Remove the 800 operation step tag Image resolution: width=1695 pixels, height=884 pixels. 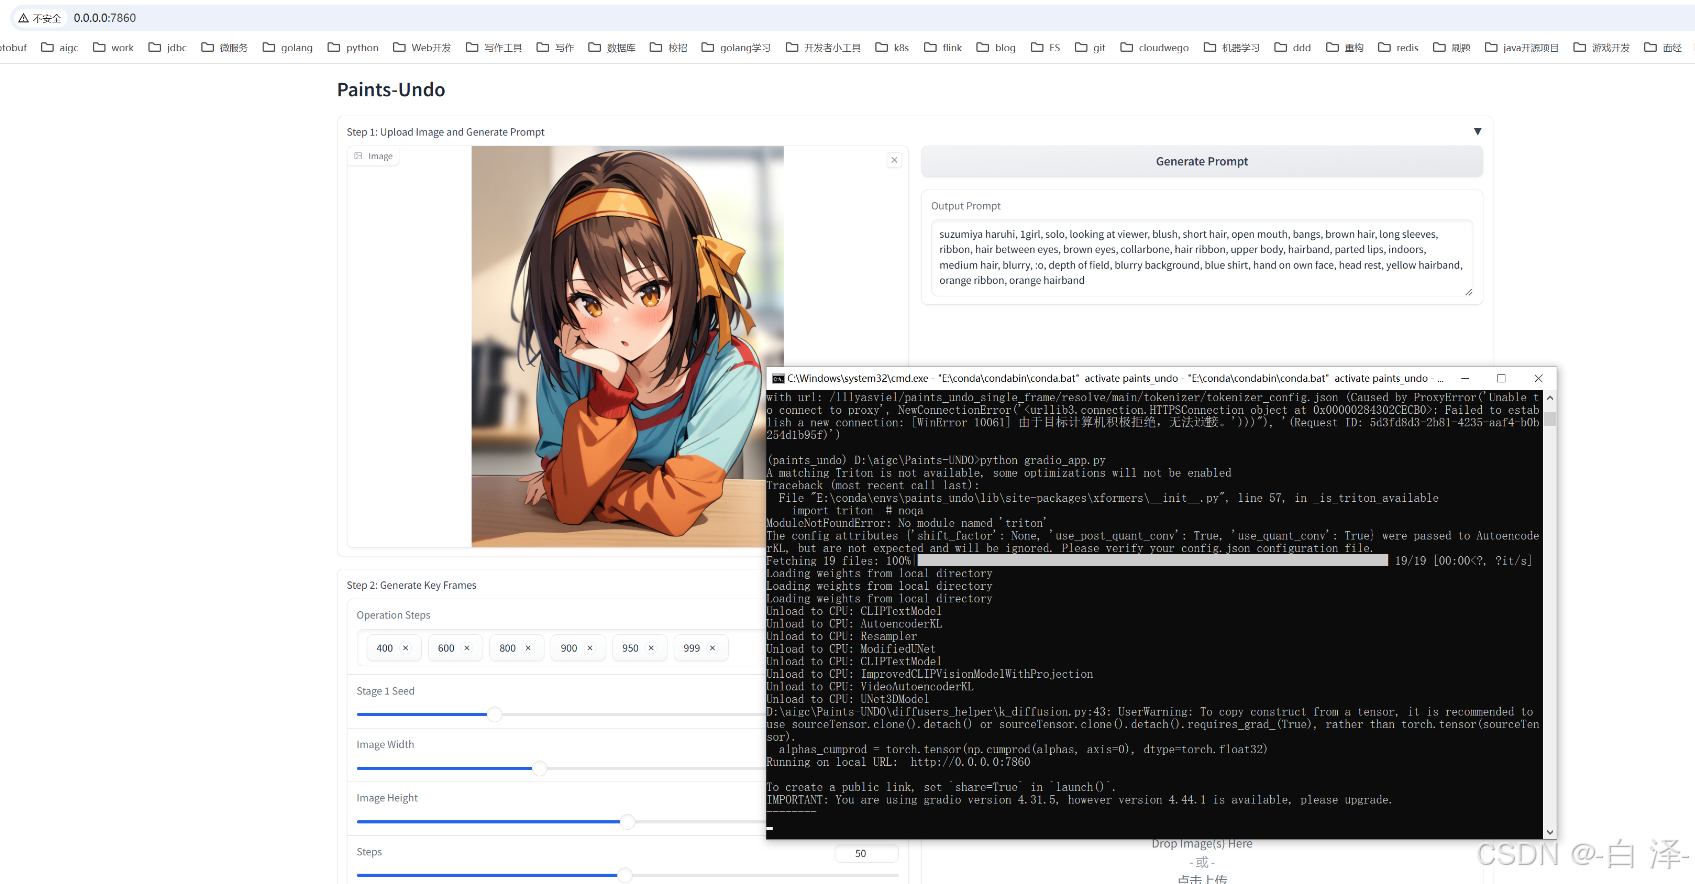528,648
